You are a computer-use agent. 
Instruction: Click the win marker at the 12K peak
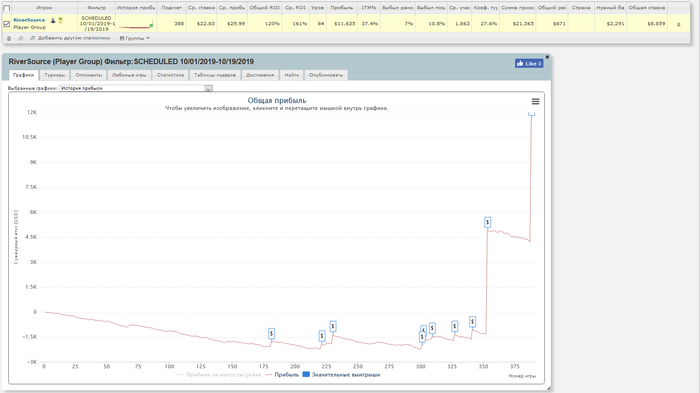pos(531,114)
